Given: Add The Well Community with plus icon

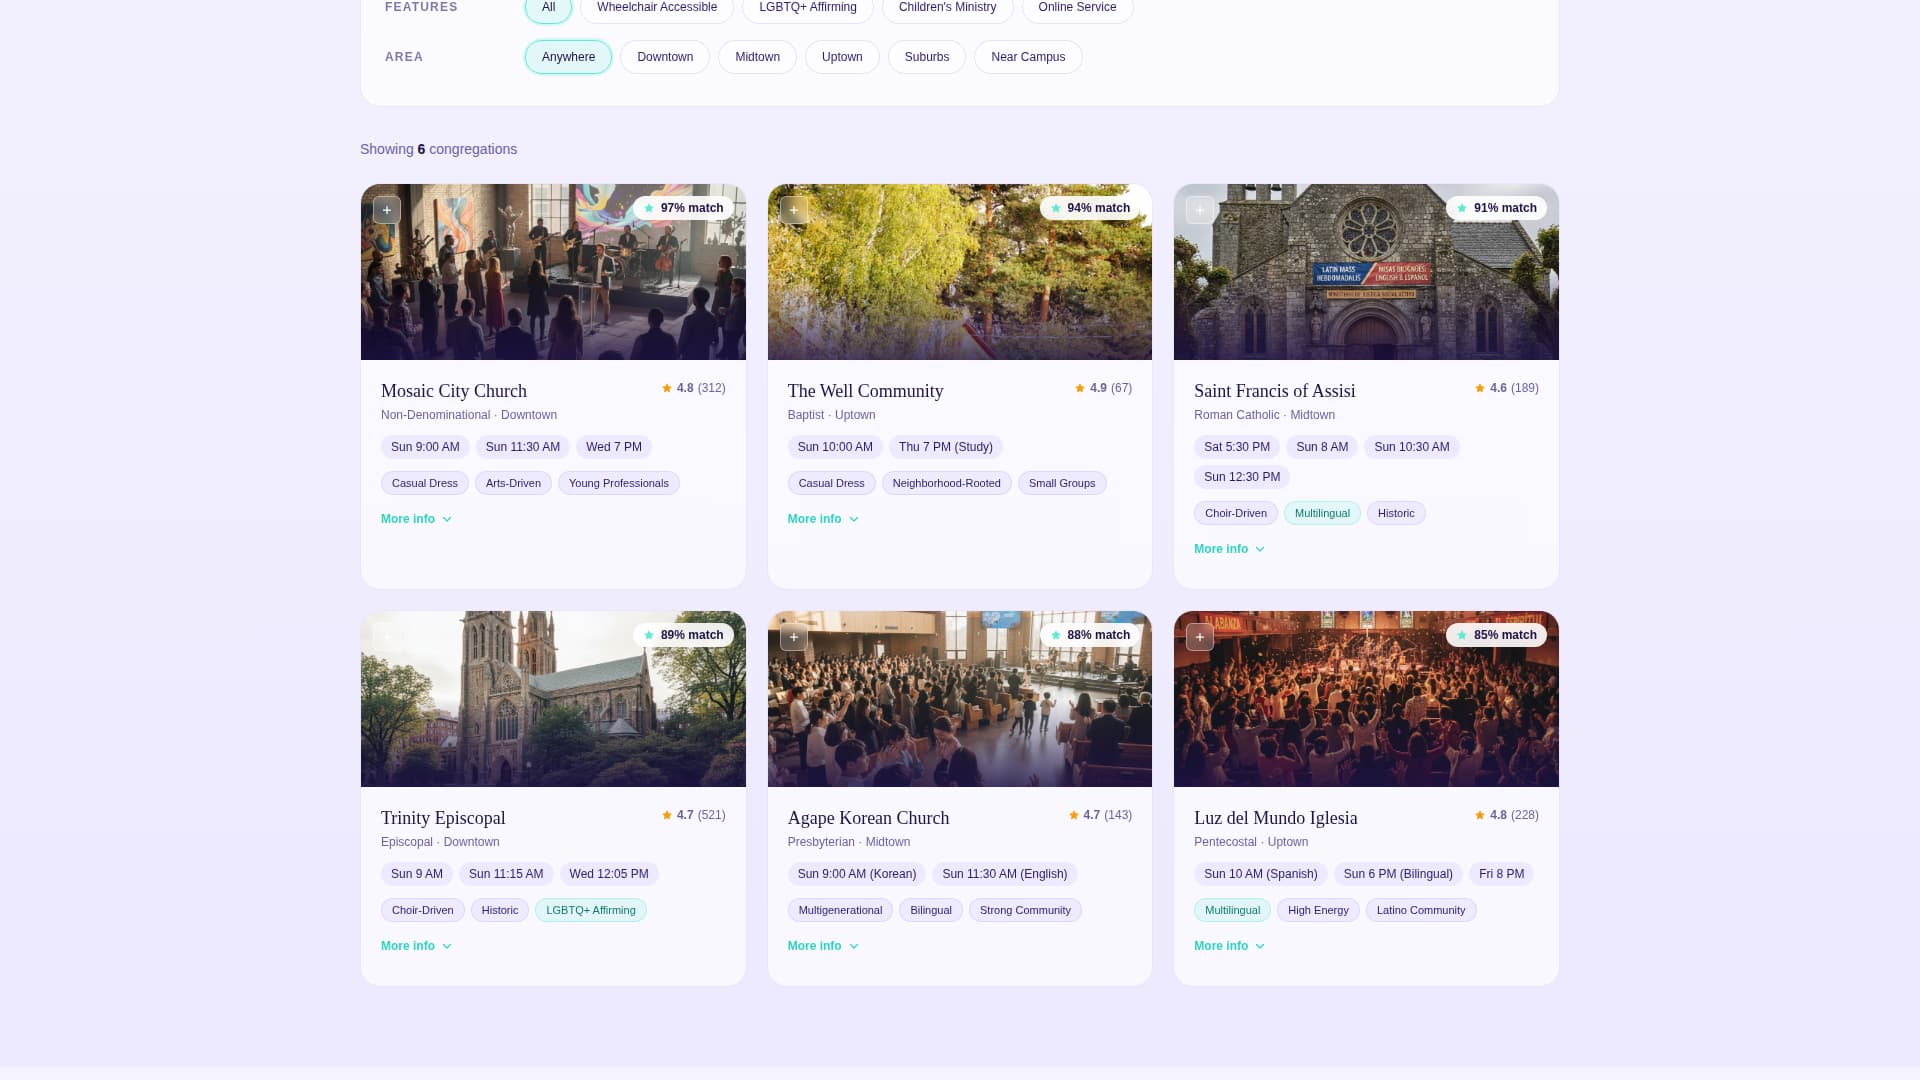Looking at the screenshot, I should (x=794, y=210).
